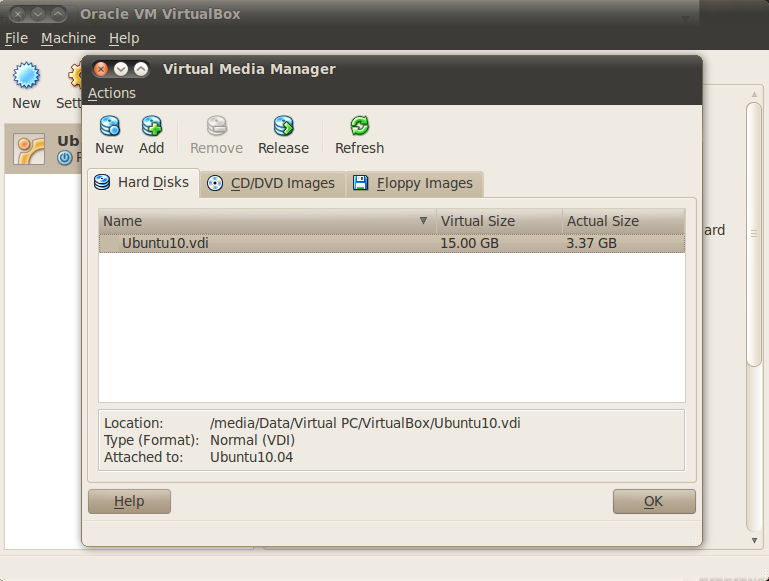The height and width of the screenshot is (581, 769).
Task: Click the Settings gear icon in VirtualBox main window
Action: click(75, 75)
